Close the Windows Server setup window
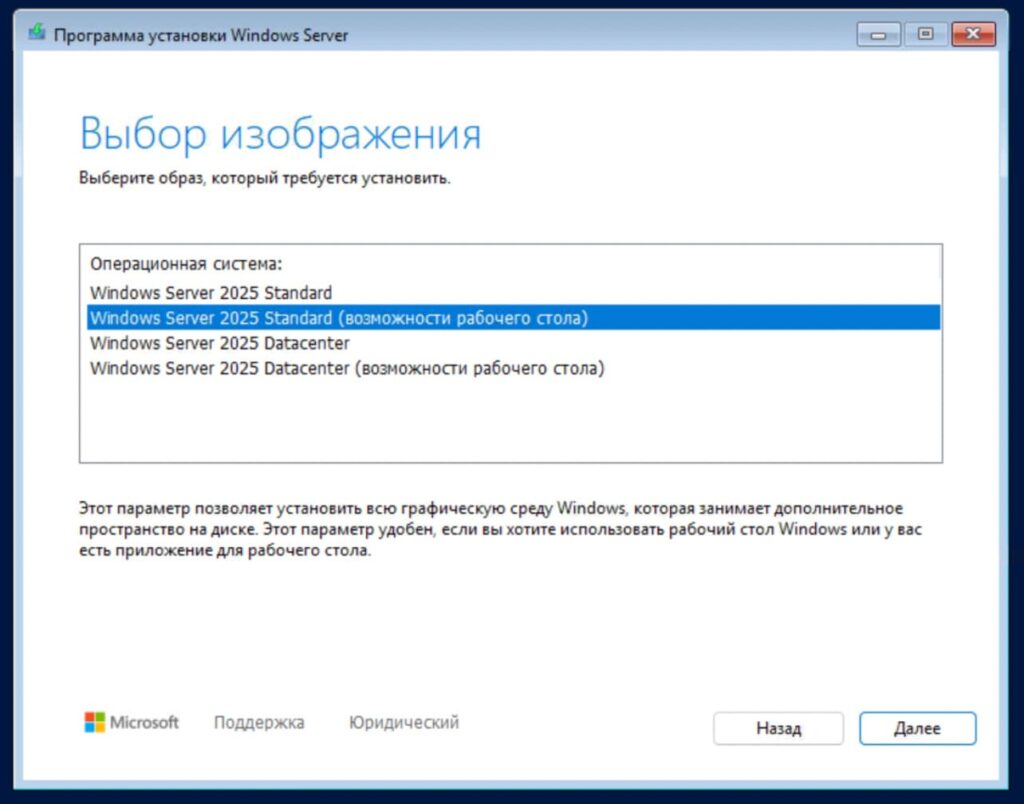 [x=973, y=34]
